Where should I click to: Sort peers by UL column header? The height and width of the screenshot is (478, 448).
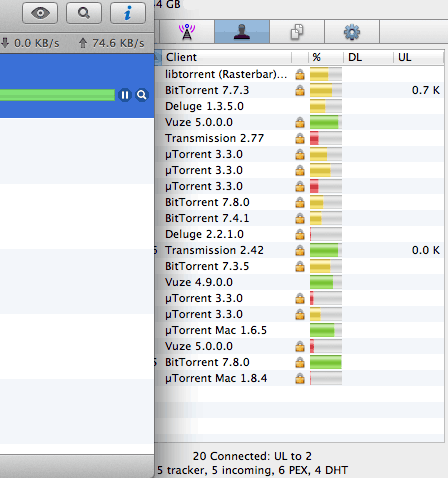tap(418, 57)
